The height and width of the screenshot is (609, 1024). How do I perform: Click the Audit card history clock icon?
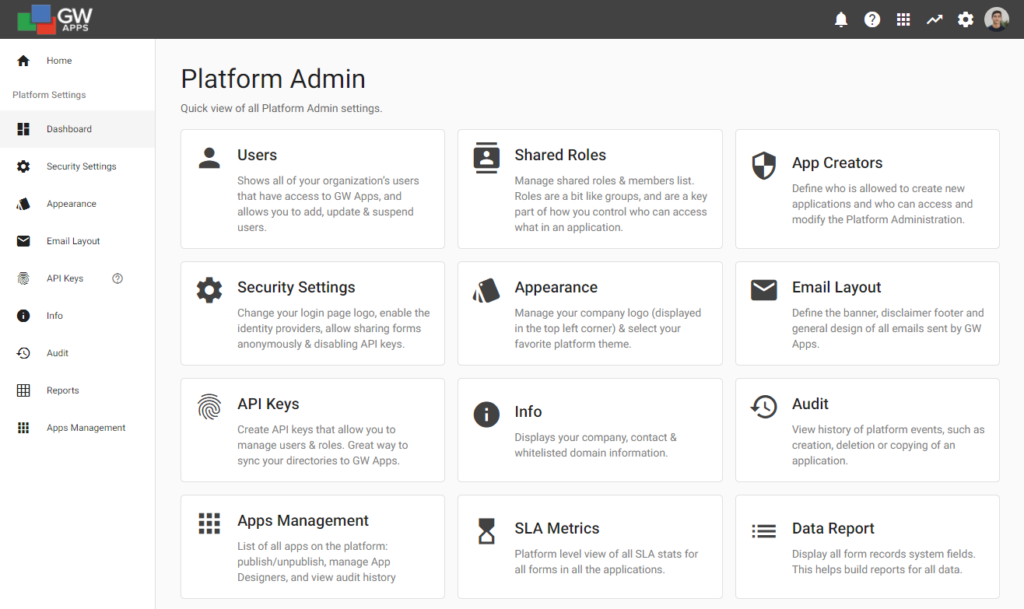[x=763, y=406]
